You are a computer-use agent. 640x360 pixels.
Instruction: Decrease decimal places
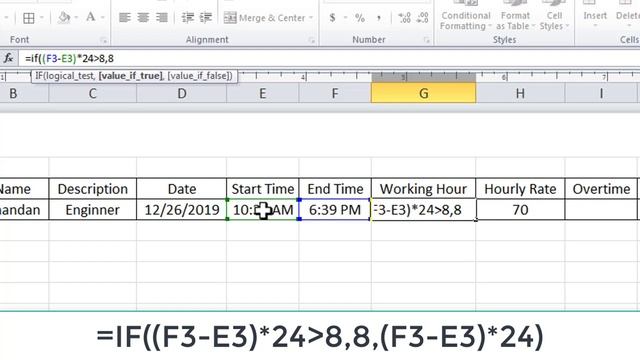[x=422, y=18]
